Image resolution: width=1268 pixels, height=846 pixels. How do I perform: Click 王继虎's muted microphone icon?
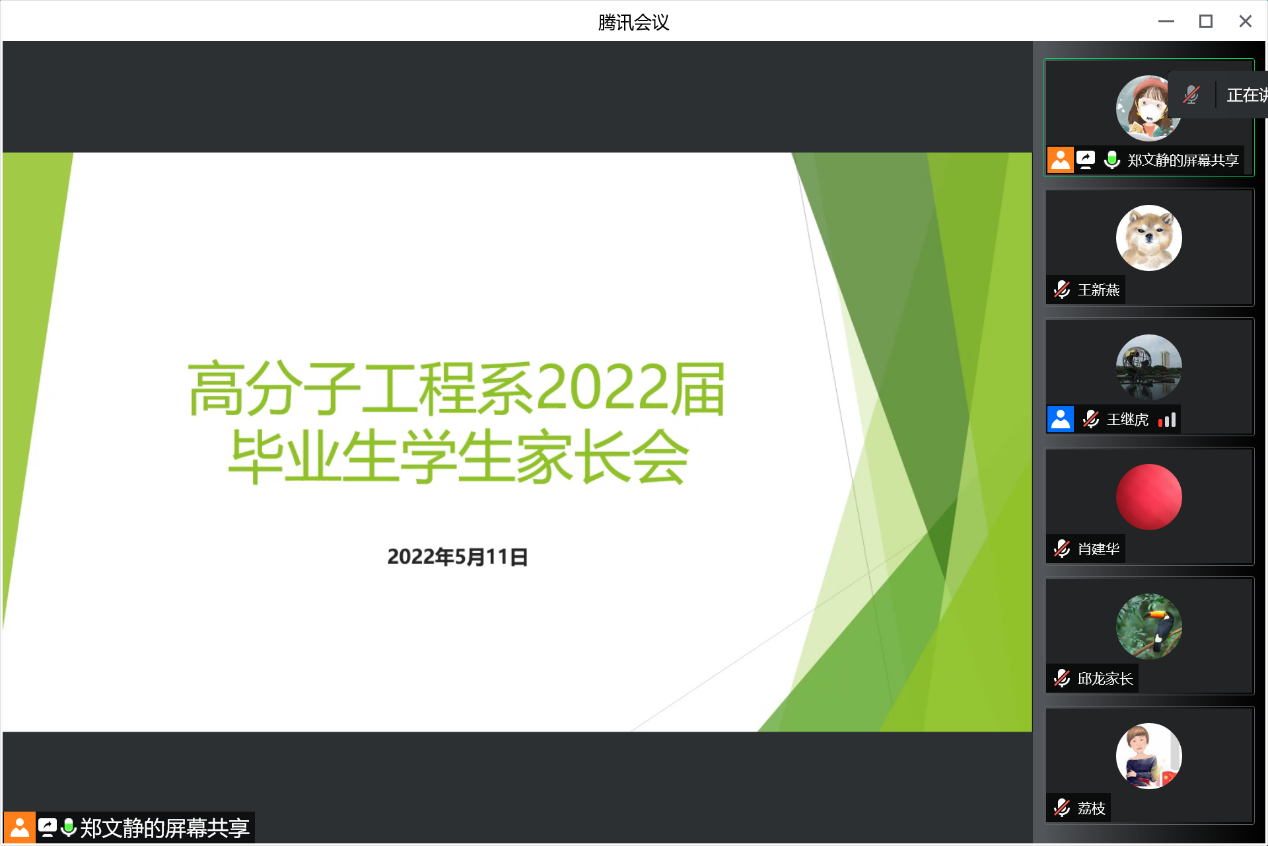click(1090, 419)
